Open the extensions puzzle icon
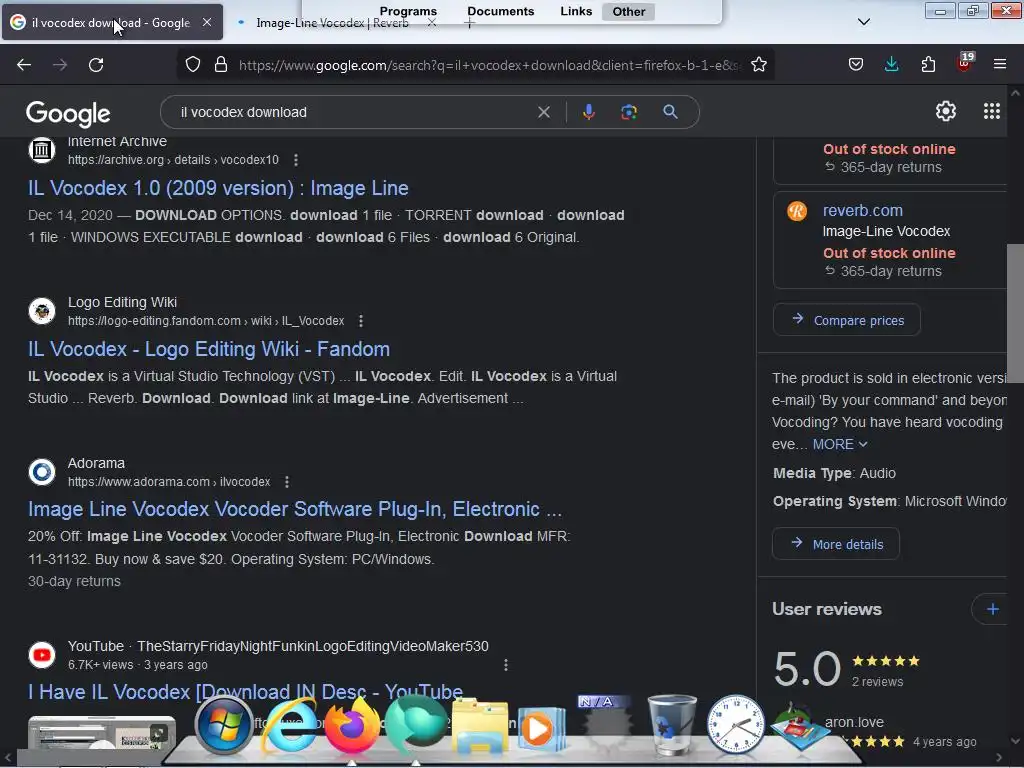The image size is (1024, 768). (928, 65)
